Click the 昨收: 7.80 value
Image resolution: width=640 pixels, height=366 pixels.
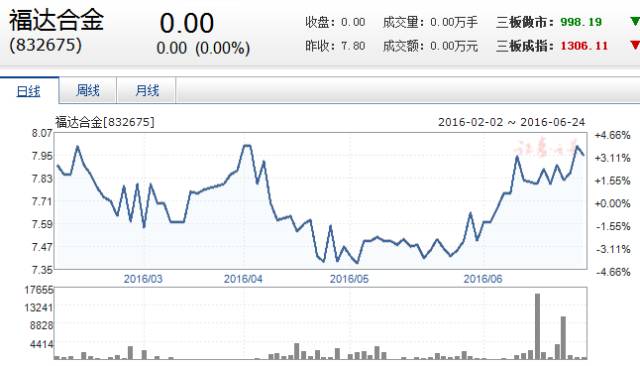[x=335, y=46]
